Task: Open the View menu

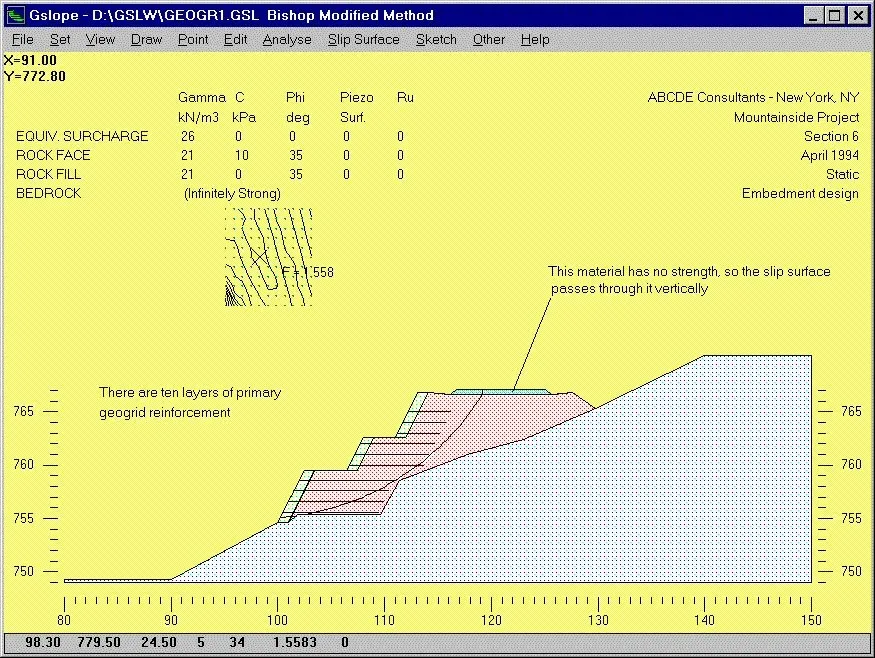Action: point(99,39)
